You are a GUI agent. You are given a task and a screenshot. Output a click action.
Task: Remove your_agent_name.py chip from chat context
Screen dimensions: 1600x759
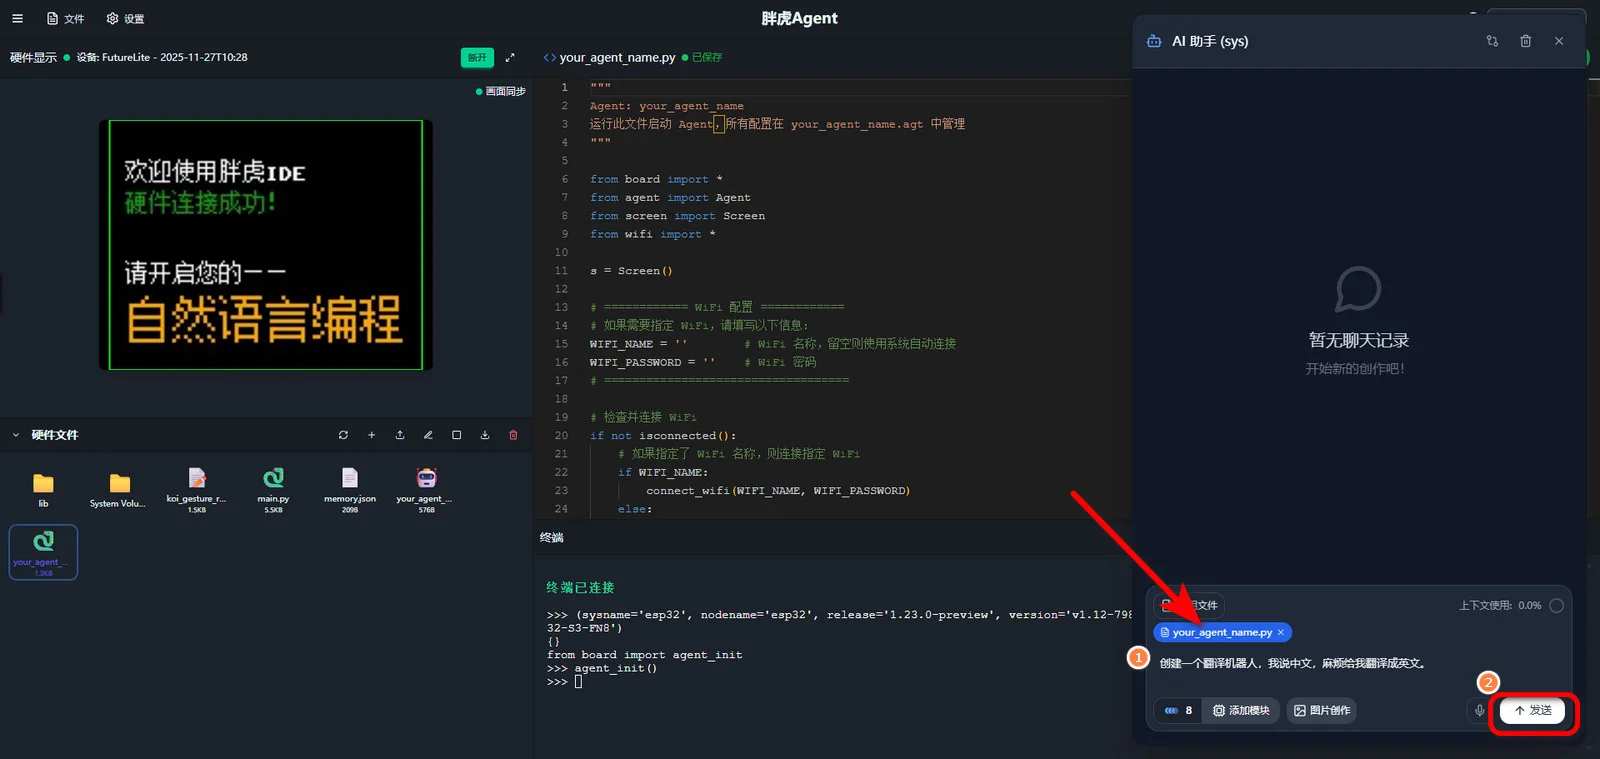(x=1281, y=633)
